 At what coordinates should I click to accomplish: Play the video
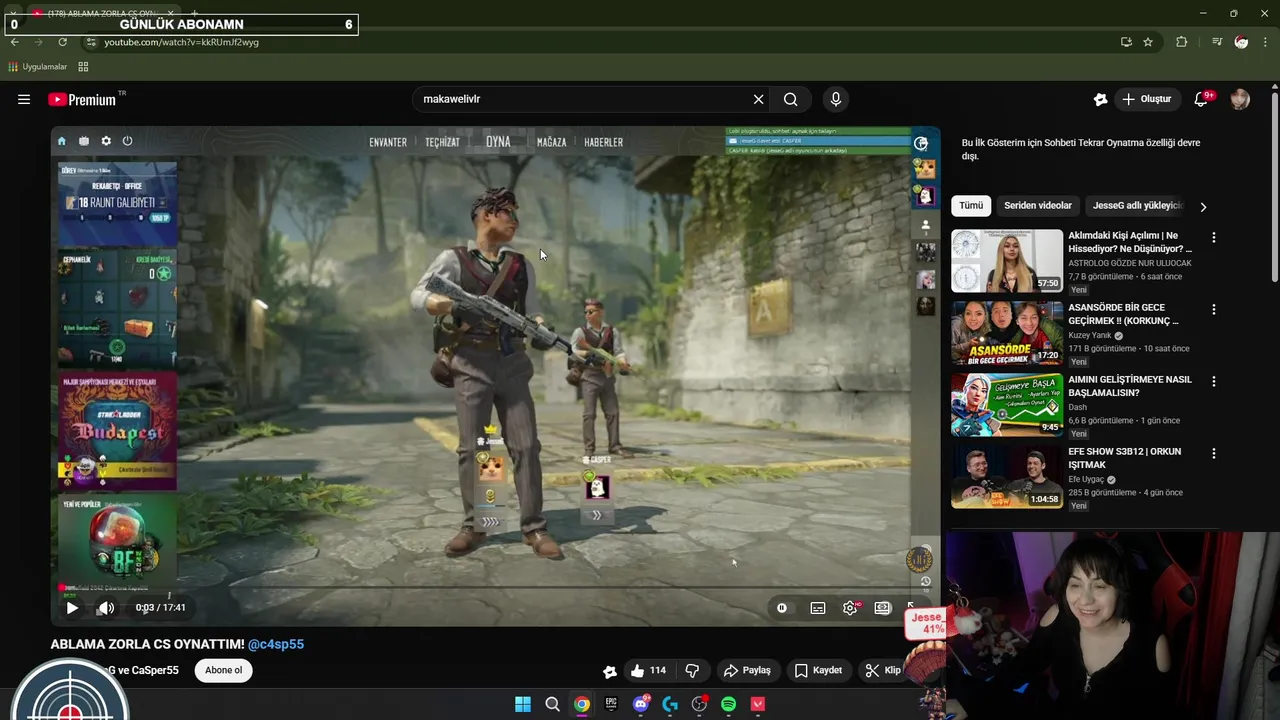(72, 607)
